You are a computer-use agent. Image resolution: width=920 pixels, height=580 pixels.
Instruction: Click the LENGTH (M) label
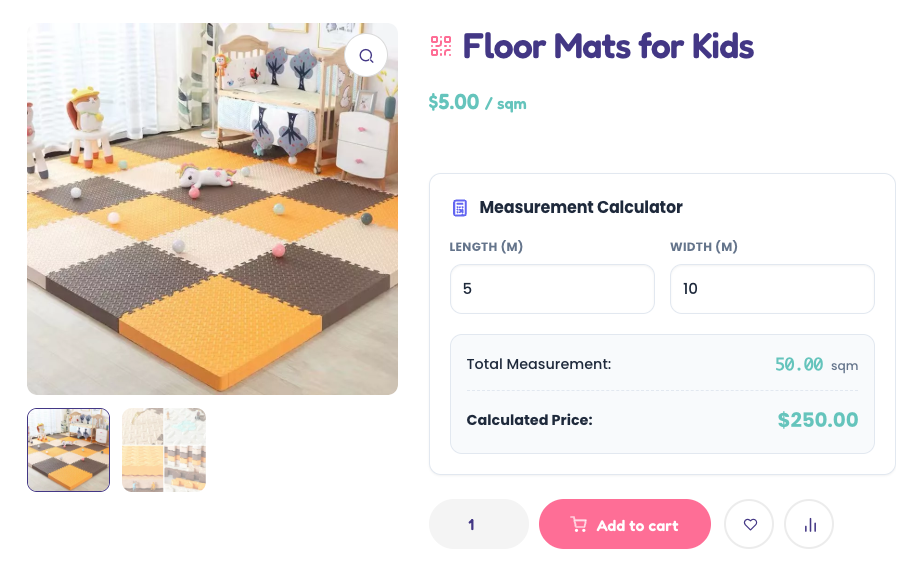pos(486,247)
